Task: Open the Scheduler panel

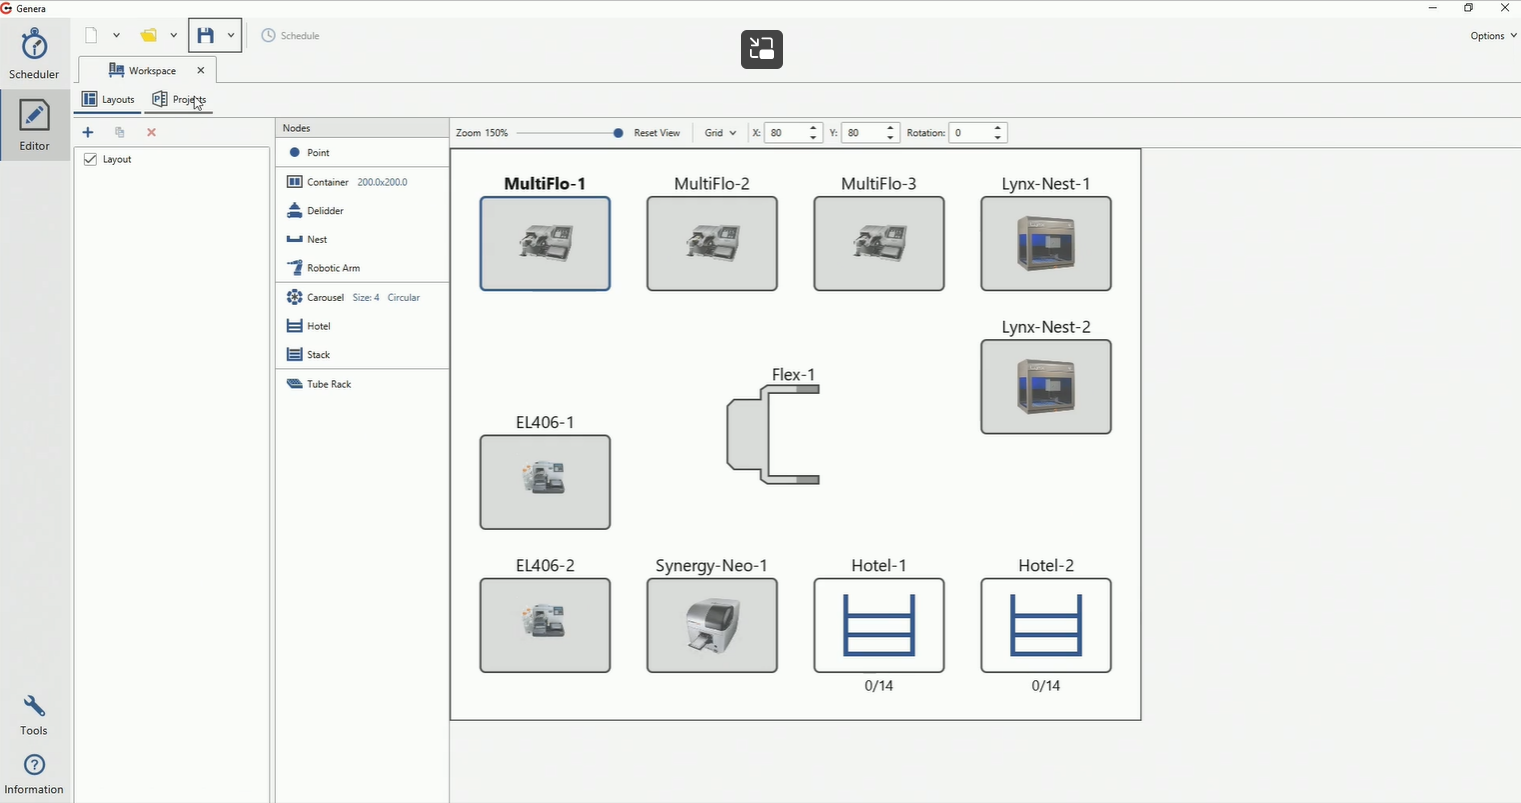Action: pos(34,52)
